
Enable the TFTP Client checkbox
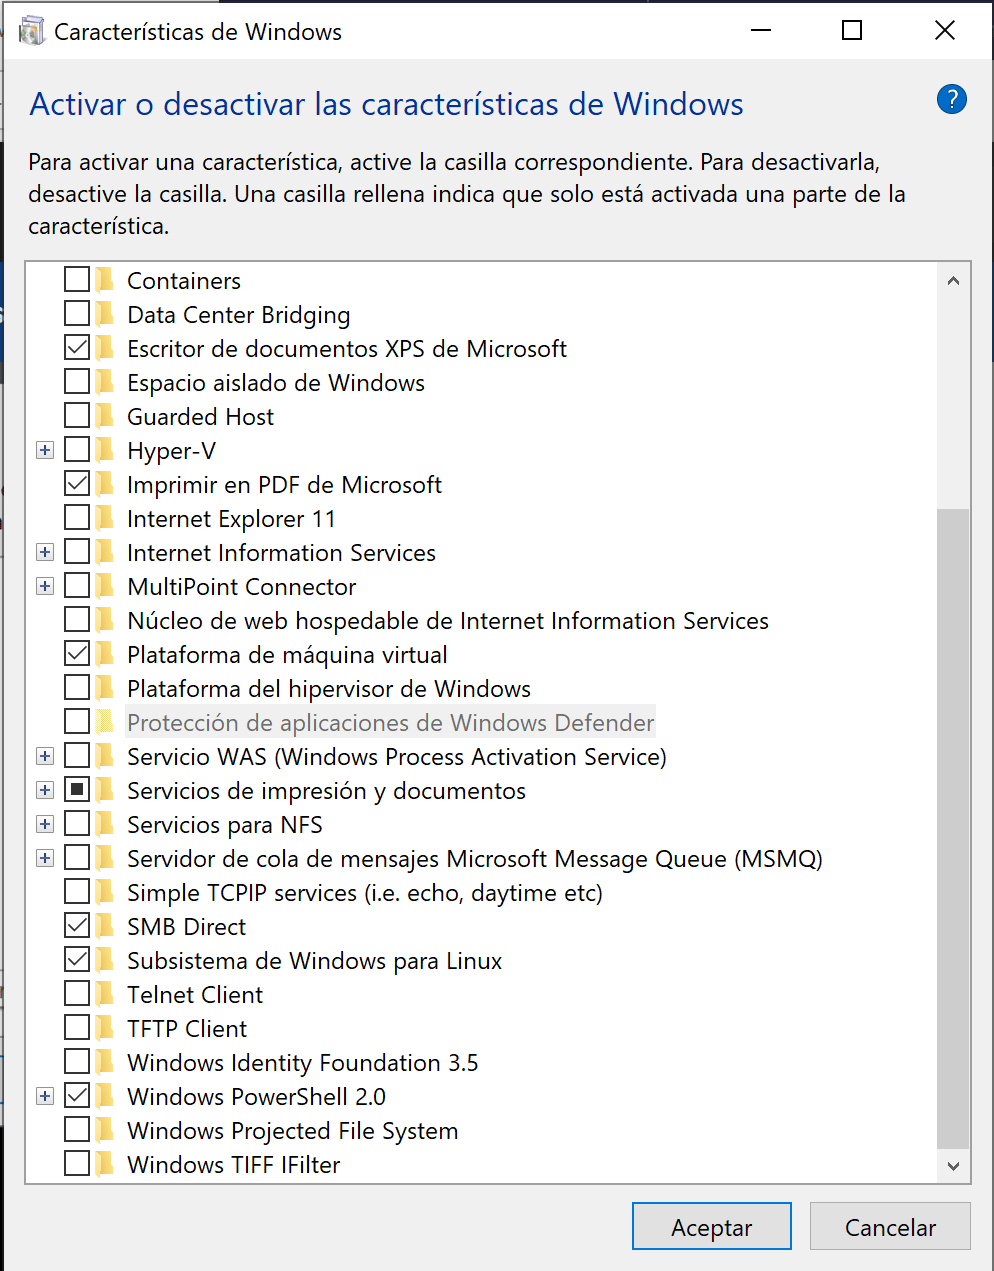pyautogui.click(x=77, y=1027)
